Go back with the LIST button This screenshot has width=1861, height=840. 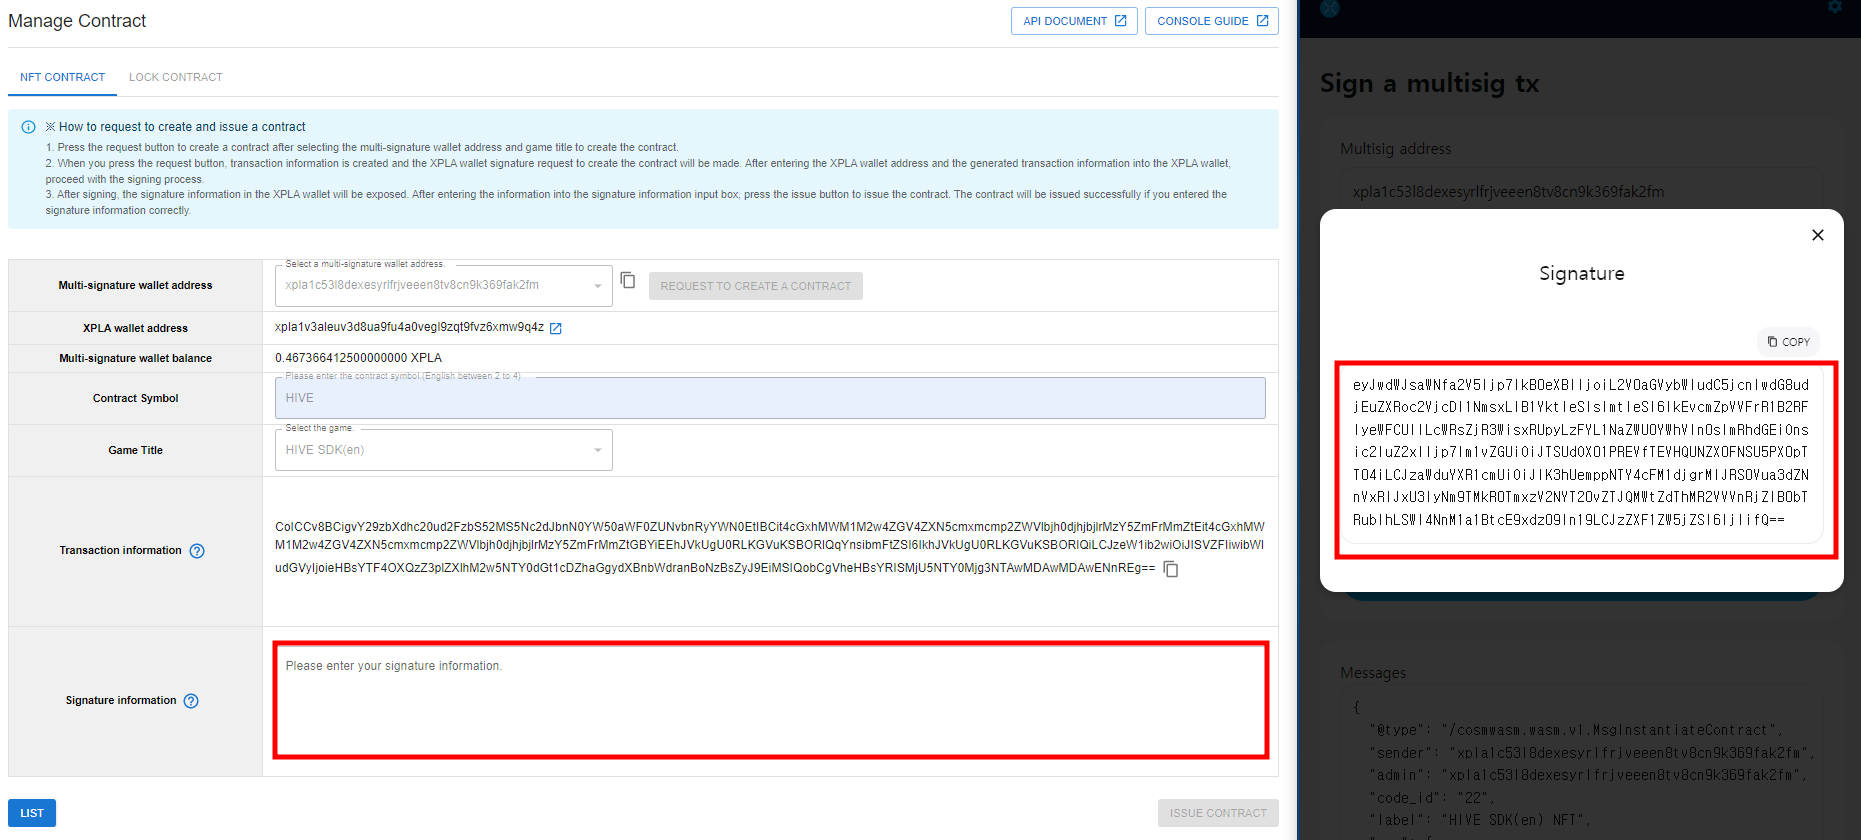(32, 813)
